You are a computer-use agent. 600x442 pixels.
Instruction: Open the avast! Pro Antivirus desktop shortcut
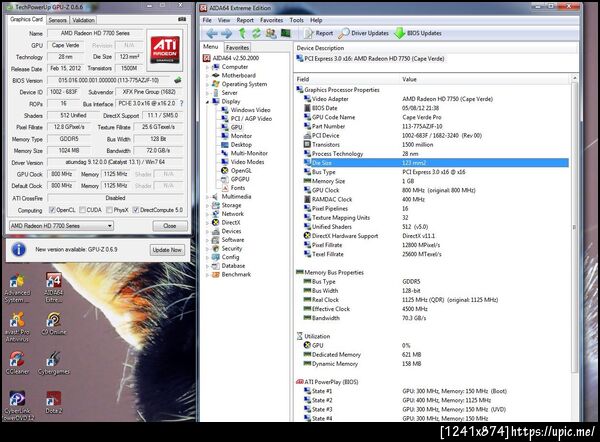[17, 328]
